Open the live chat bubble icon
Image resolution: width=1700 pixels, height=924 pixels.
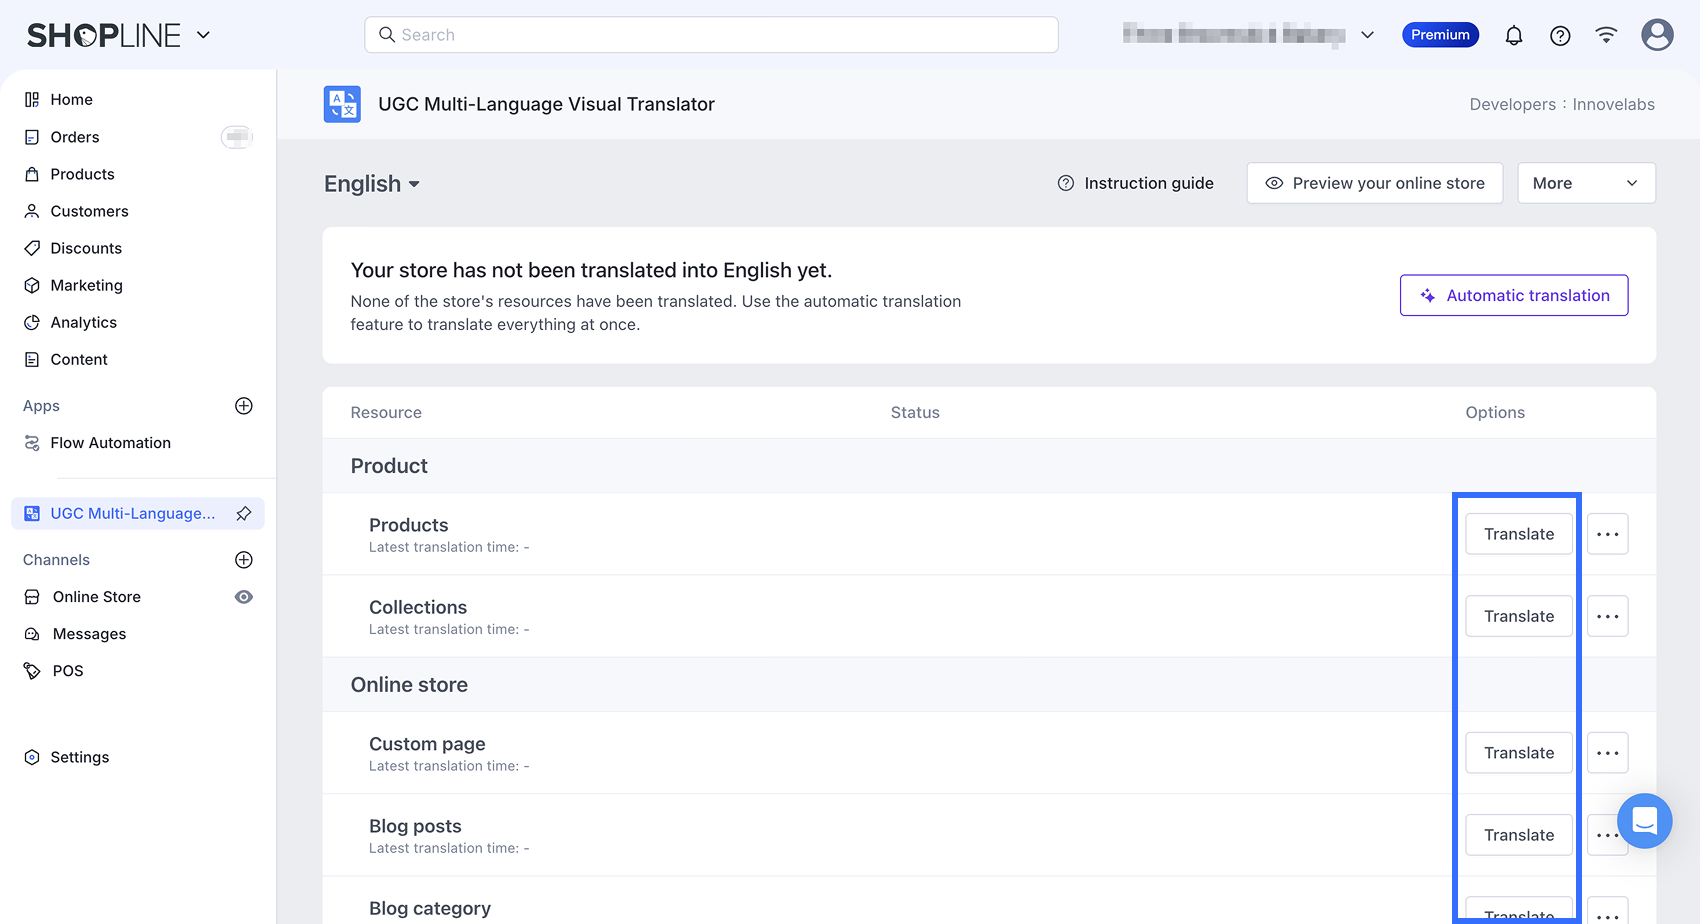1644,821
